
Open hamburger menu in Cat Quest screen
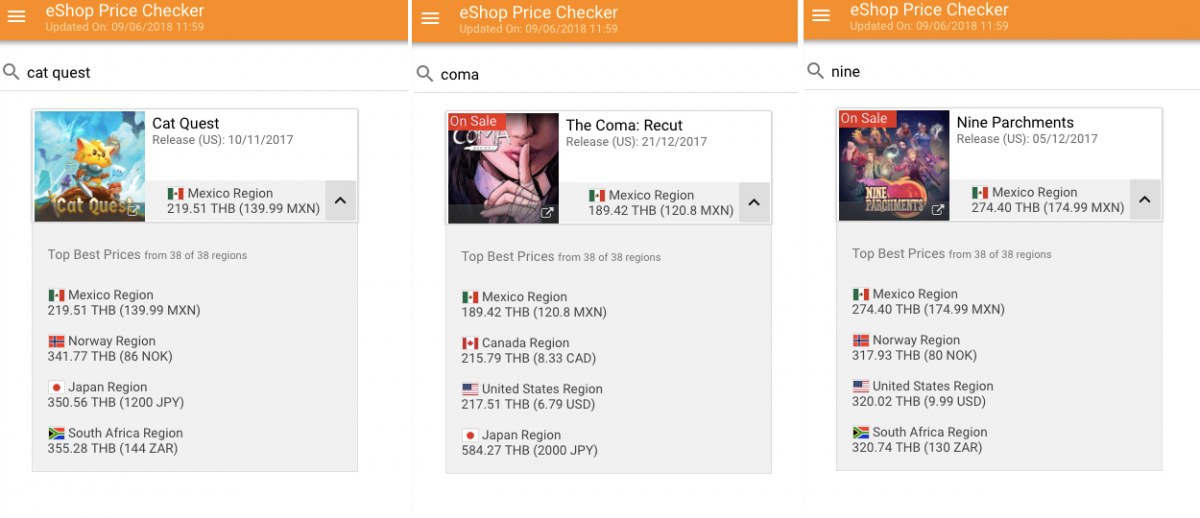pyautogui.click(x=17, y=17)
